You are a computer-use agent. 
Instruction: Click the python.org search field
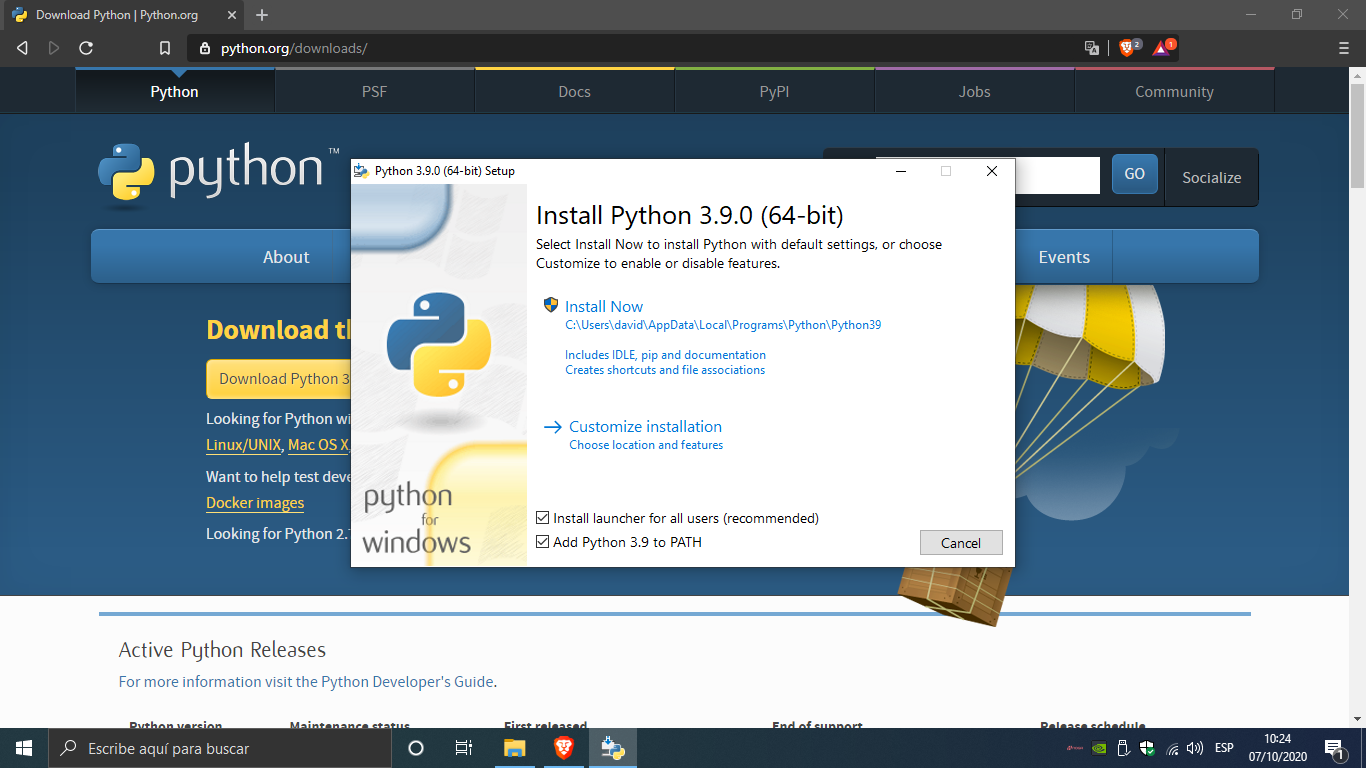pyautogui.click(x=1057, y=175)
